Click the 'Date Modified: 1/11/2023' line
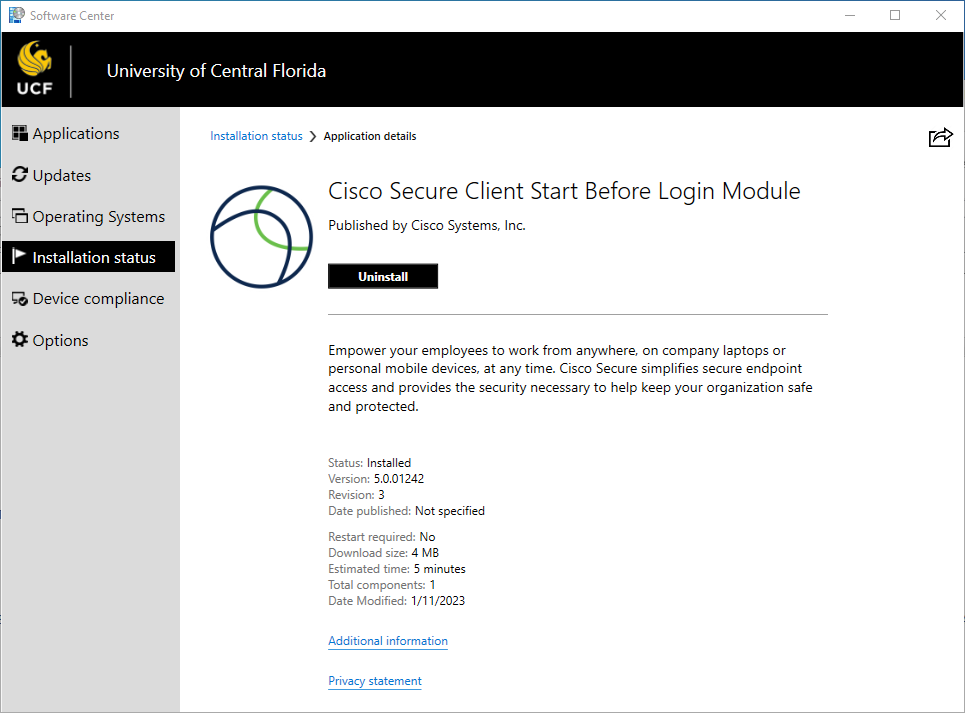The width and height of the screenshot is (965, 713). [x=396, y=600]
